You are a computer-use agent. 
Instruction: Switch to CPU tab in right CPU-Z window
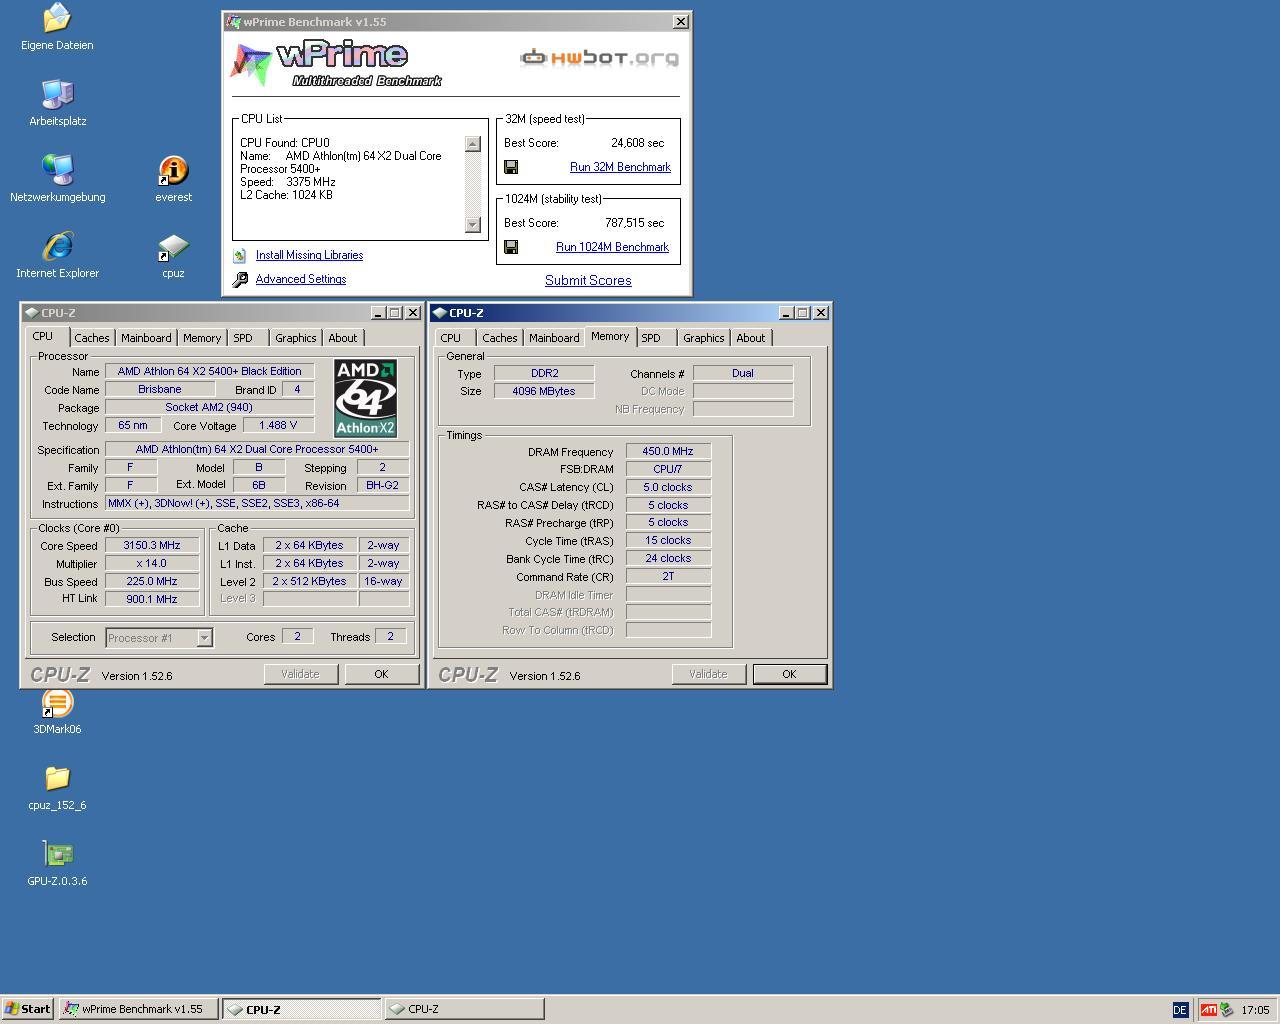point(451,338)
